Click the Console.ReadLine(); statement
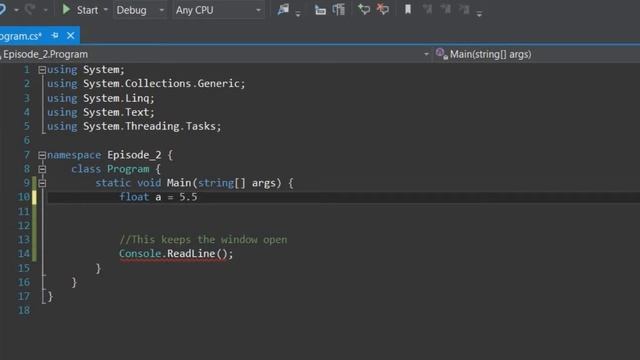640x360 pixels. pyautogui.click(x=176, y=254)
